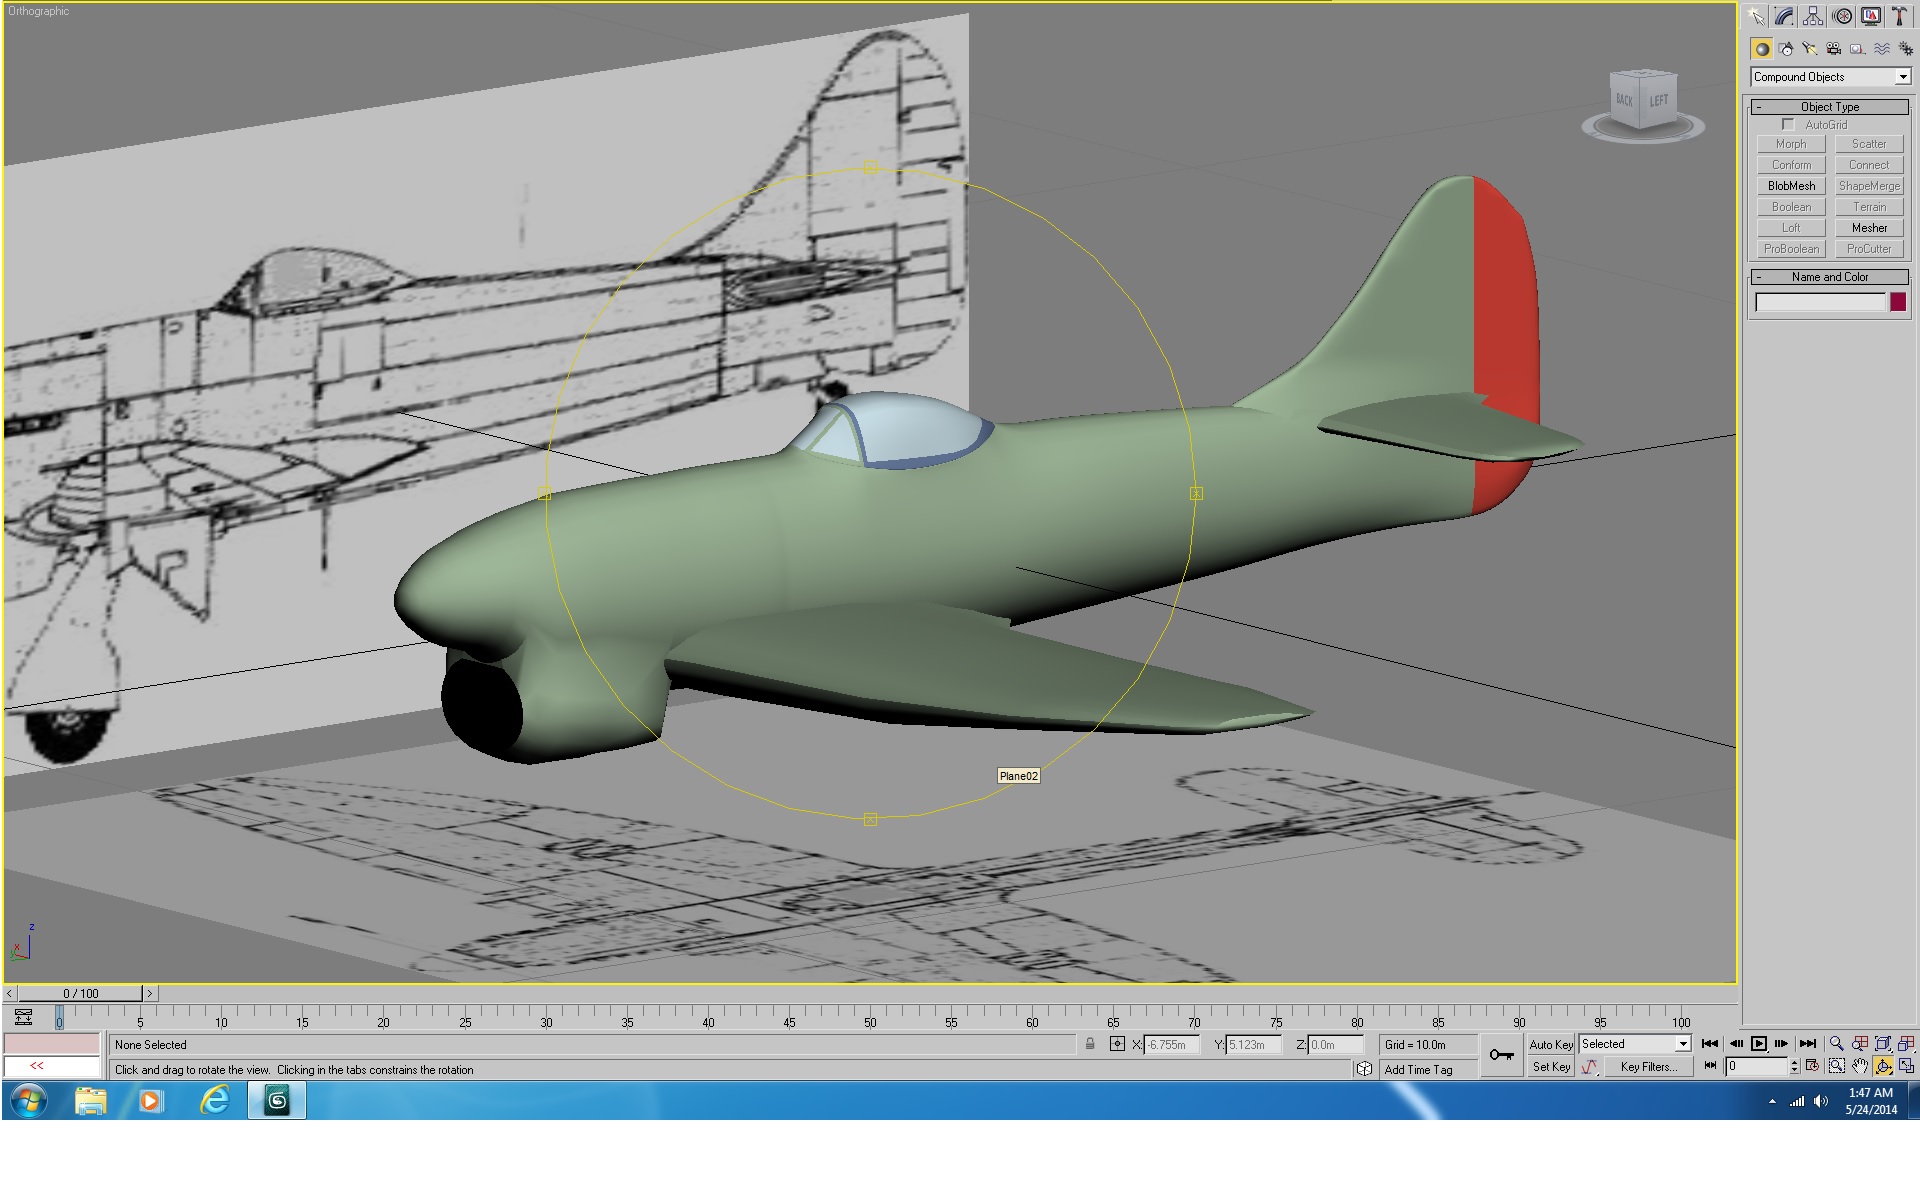Toggle Absolute/Offset transform type-in mode
Image resolution: width=1920 pixels, height=1200 pixels.
click(x=1117, y=1044)
